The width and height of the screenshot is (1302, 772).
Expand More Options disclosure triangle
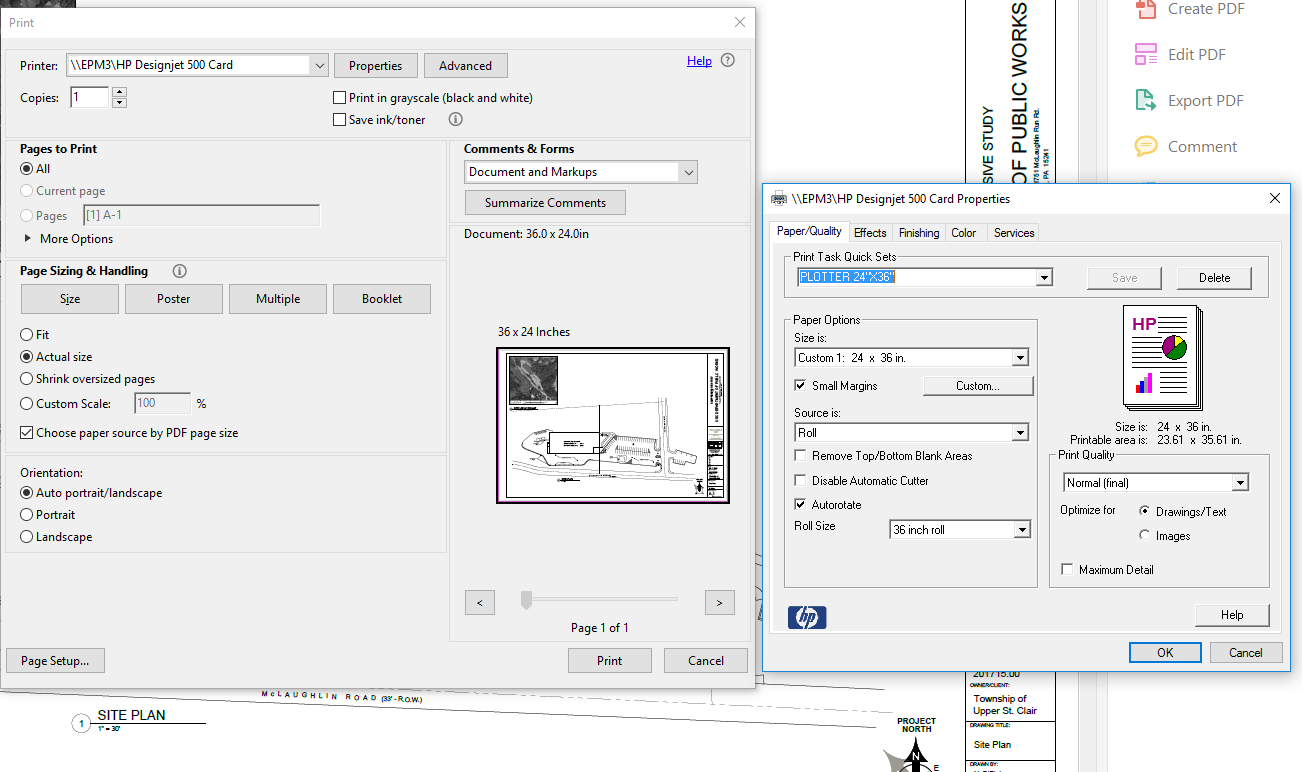pyautogui.click(x=28, y=239)
